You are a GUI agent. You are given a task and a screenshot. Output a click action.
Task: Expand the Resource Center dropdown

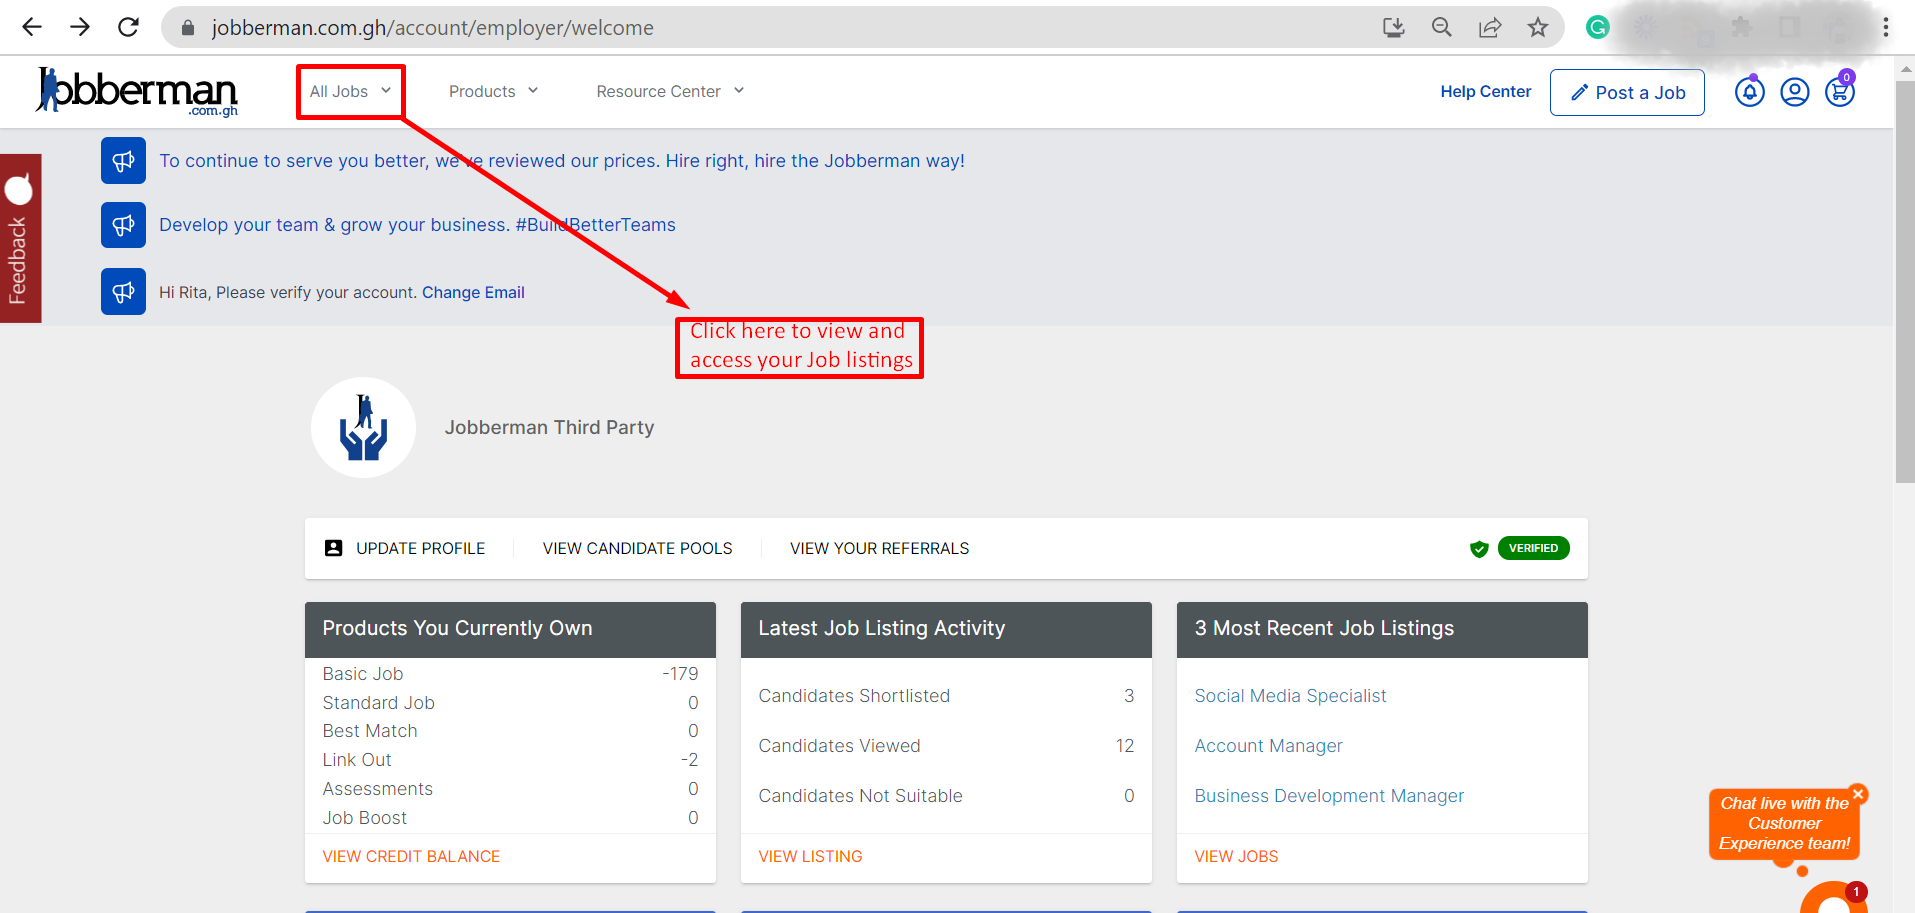tap(670, 91)
